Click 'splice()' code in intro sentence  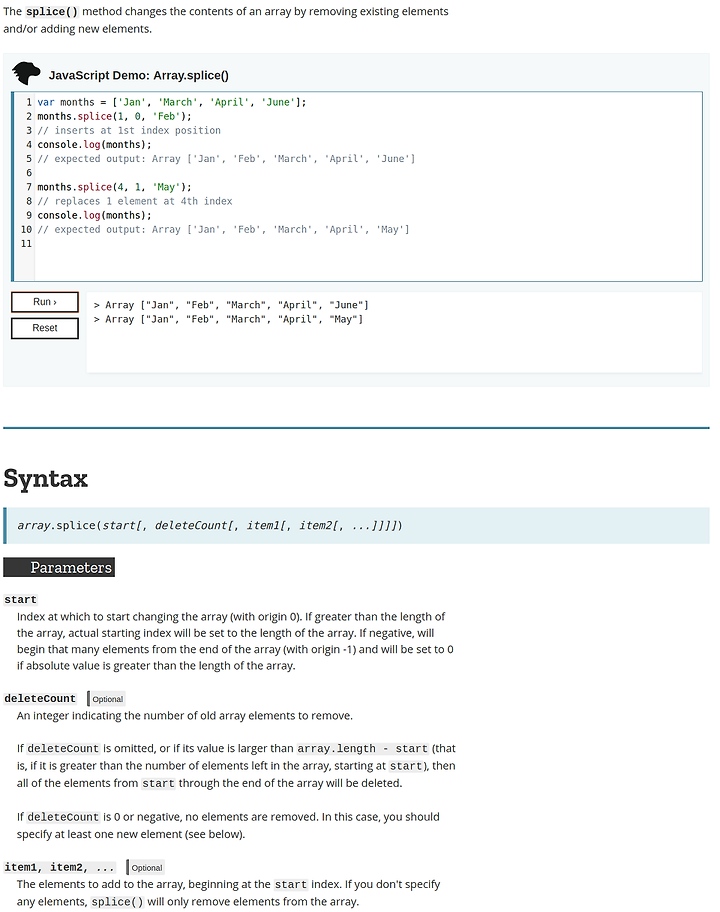tap(52, 12)
